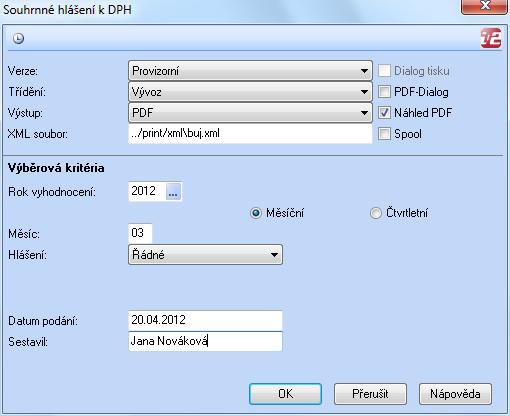This screenshot has width=510, height=416.
Task: Uncheck the Náhled PDF checkbox
Action: [x=384, y=113]
